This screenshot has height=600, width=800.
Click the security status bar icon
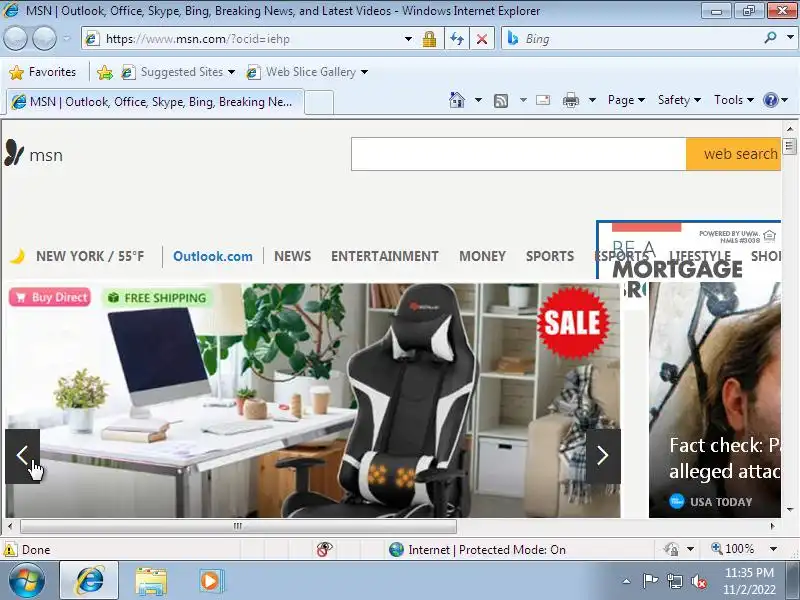(671, 549)
